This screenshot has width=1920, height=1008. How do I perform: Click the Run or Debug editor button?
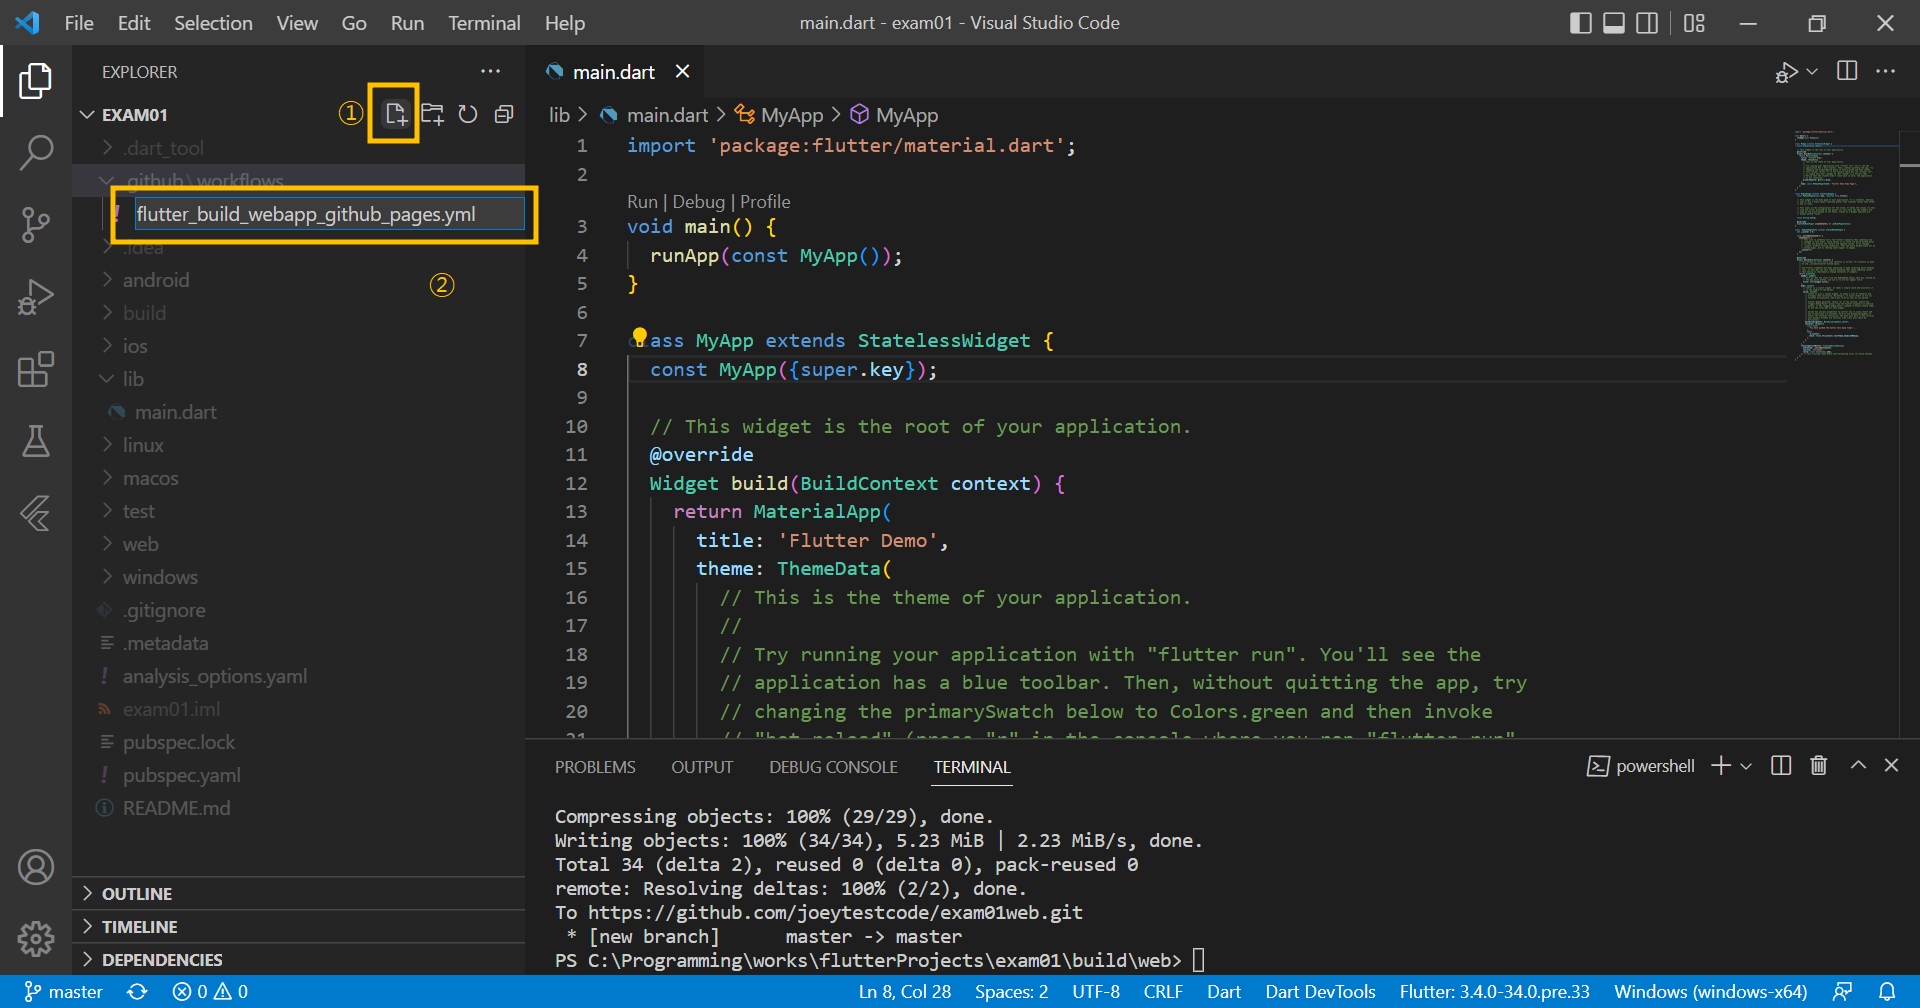point(1786,72)
